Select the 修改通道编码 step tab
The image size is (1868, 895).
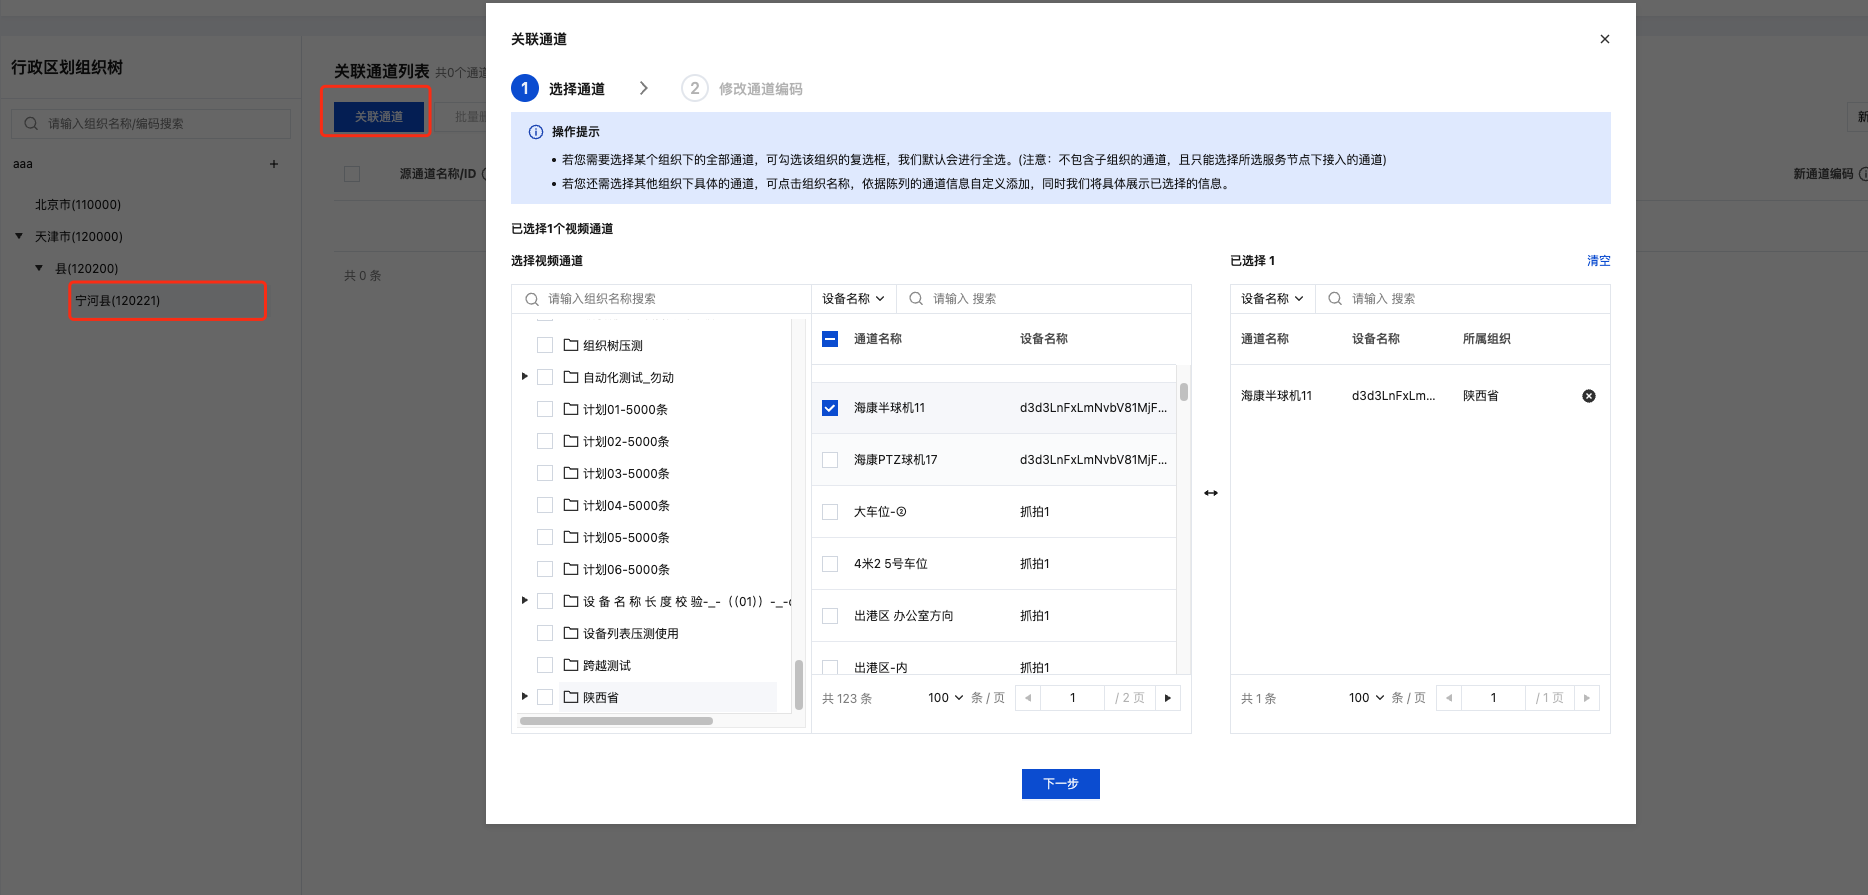[x=742, y=89]
